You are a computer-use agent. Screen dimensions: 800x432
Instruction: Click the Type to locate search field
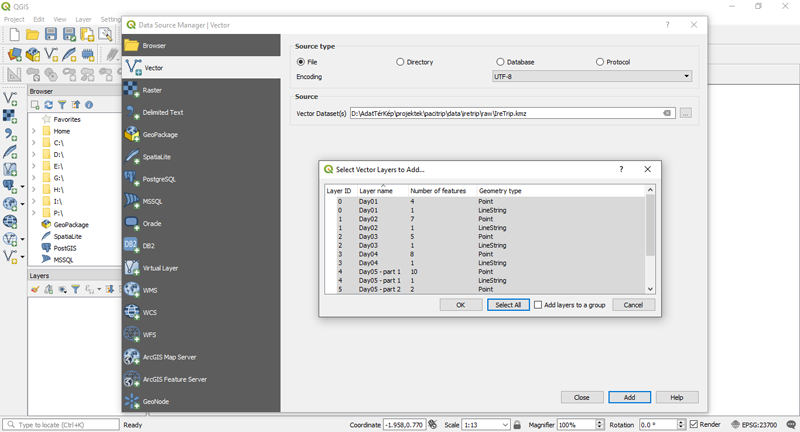click(x=61, y=424)
